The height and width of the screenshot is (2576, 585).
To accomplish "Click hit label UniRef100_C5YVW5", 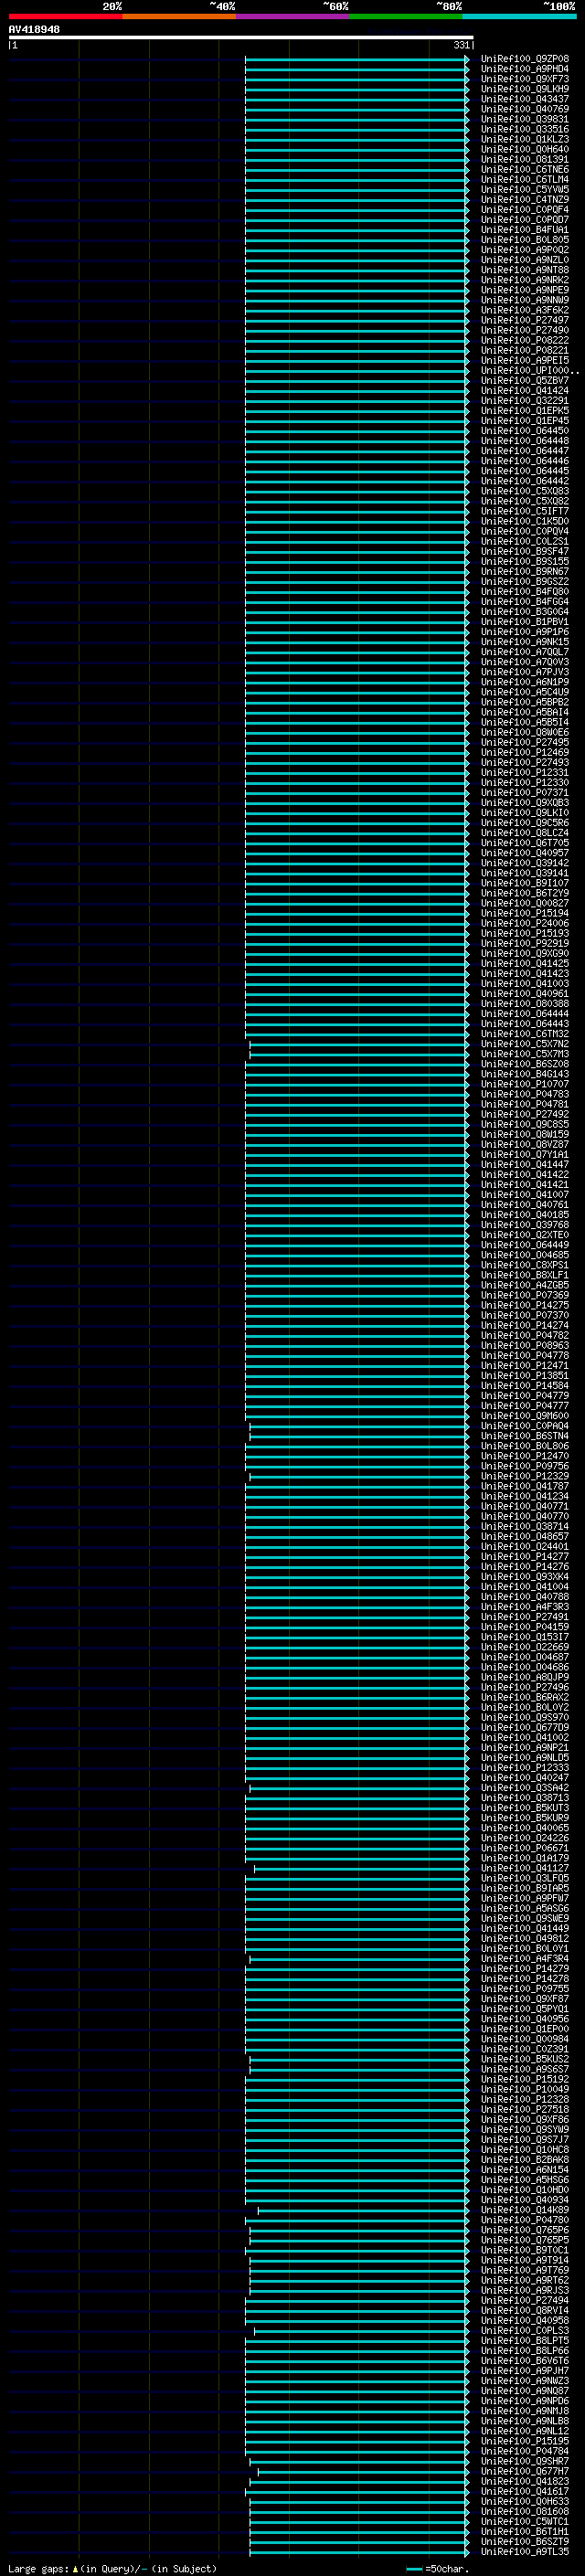I will pos(525,190).
